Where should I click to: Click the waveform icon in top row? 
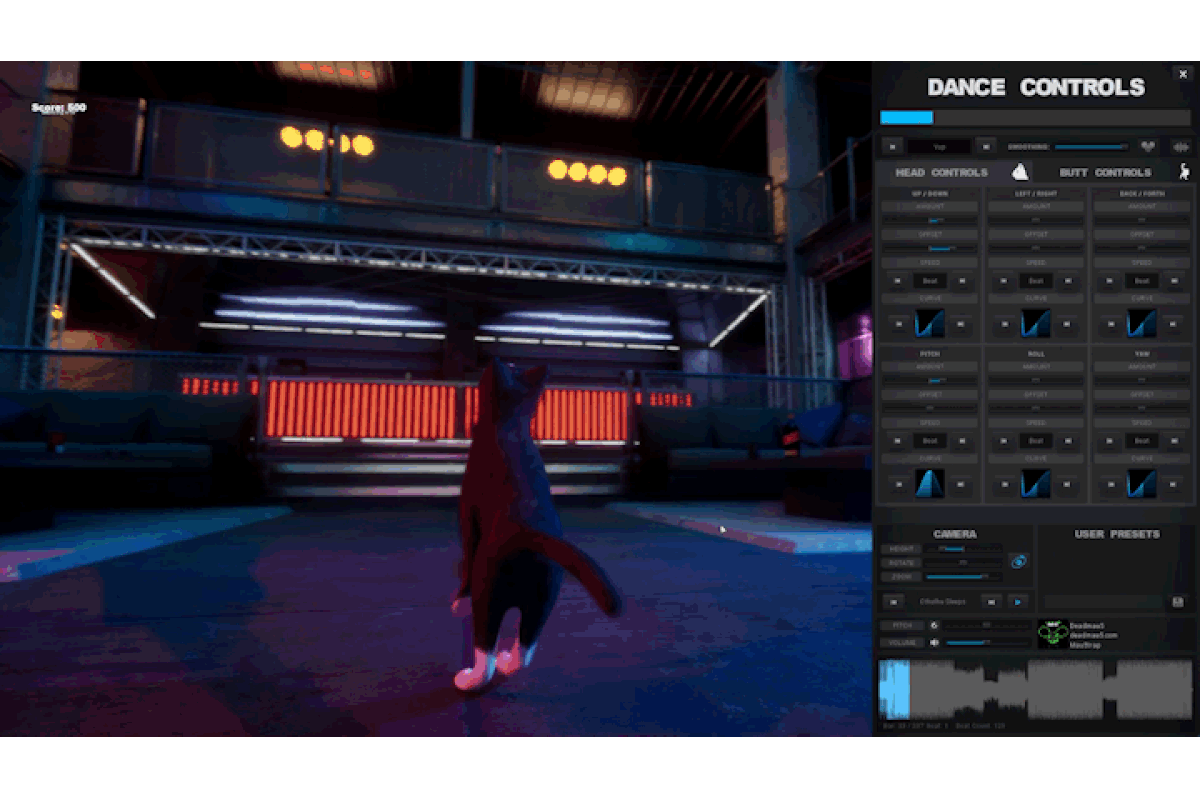tap(1181, 146)
